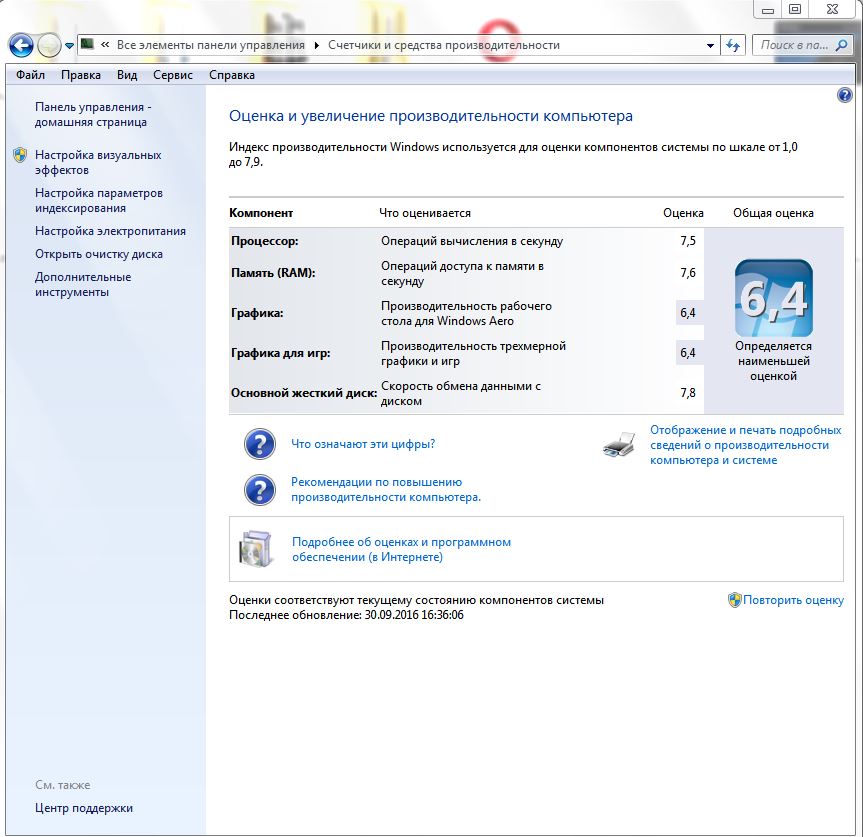The width and height of the screenshot is (863, 837).
Task: Select the 'Графика для игр:' row label
Action: pyautogui.click(x=281, y=353)
